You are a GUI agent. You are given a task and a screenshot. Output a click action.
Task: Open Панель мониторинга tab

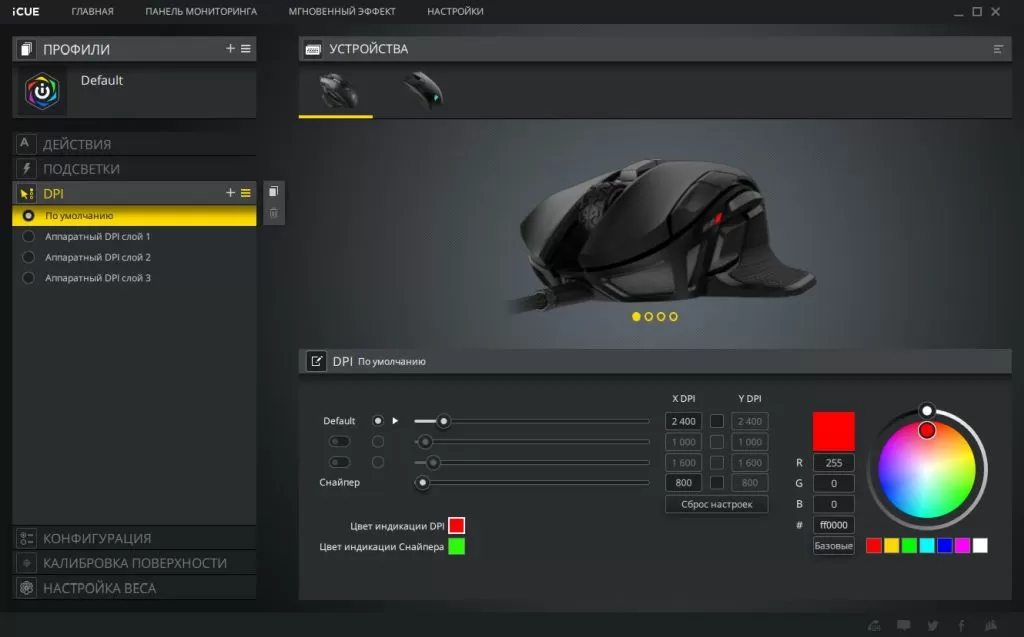(201, 11)
